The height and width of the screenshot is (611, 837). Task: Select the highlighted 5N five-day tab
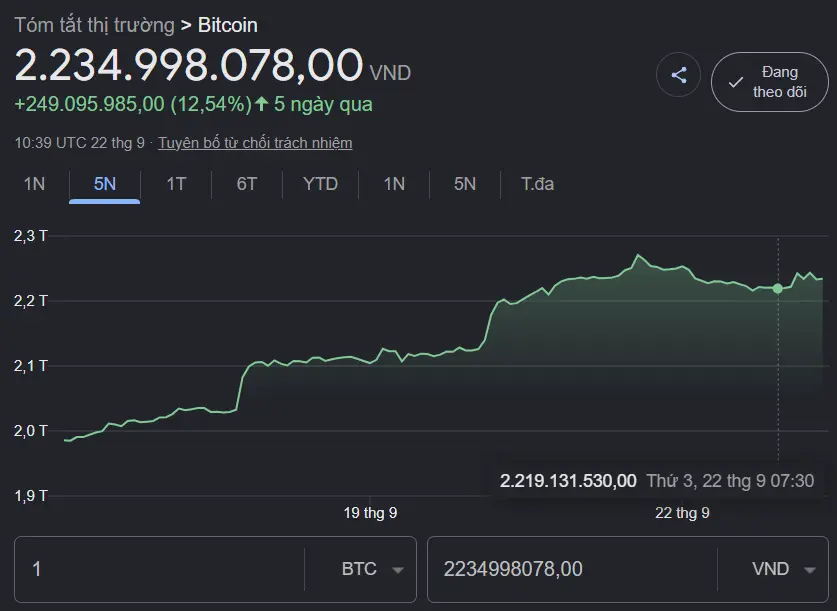[x=105, y=184]
